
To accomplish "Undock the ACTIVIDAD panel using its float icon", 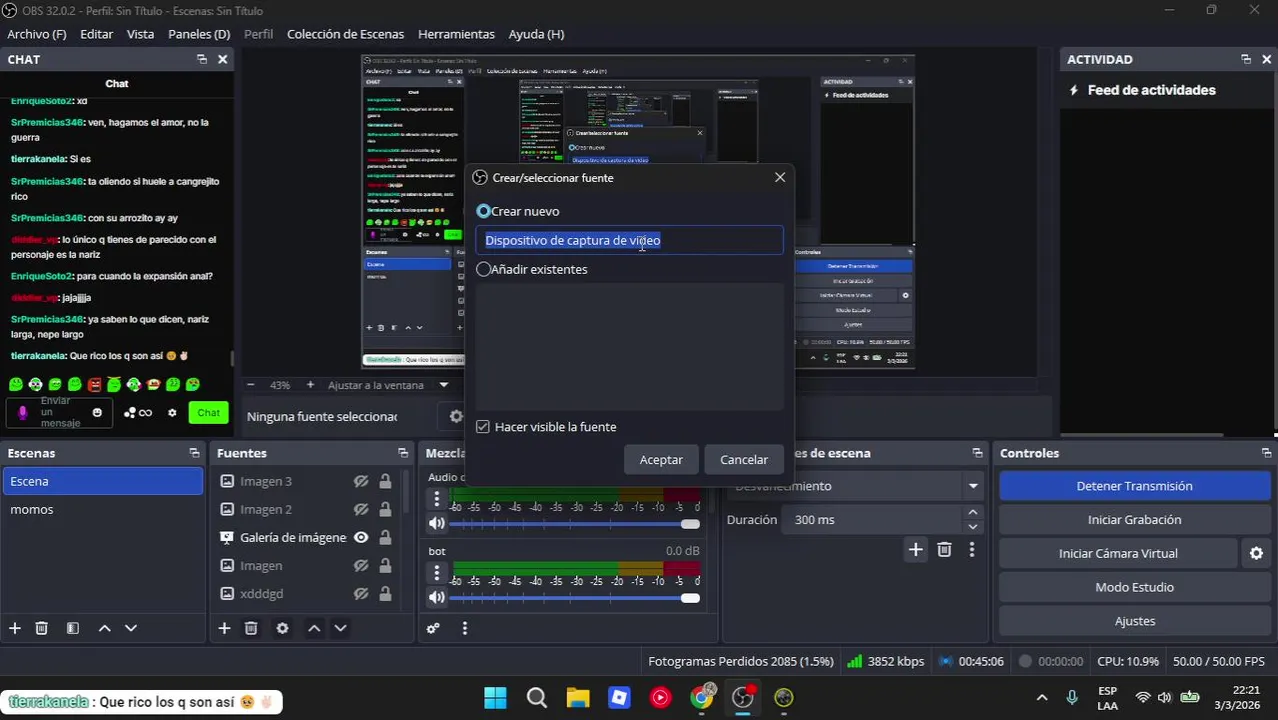I will [x=1246, y=59].
